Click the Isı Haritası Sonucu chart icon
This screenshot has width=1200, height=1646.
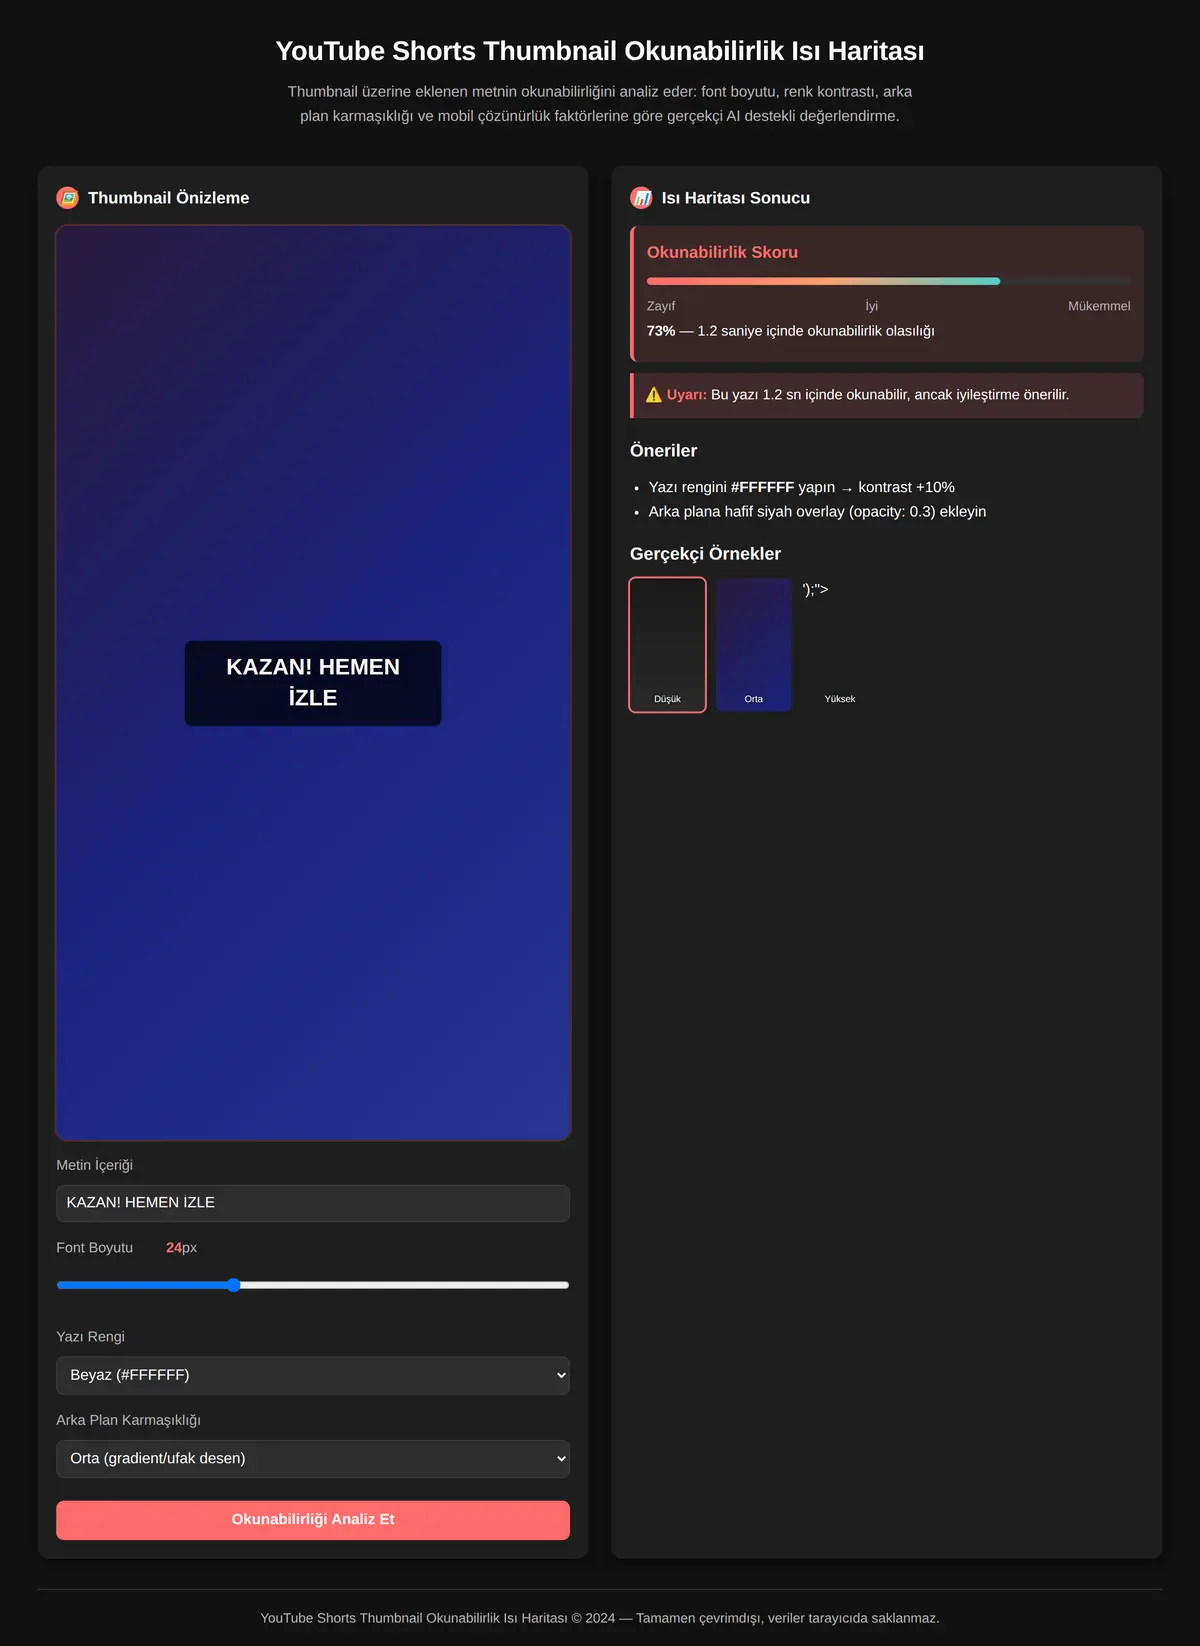pos(641,198)
